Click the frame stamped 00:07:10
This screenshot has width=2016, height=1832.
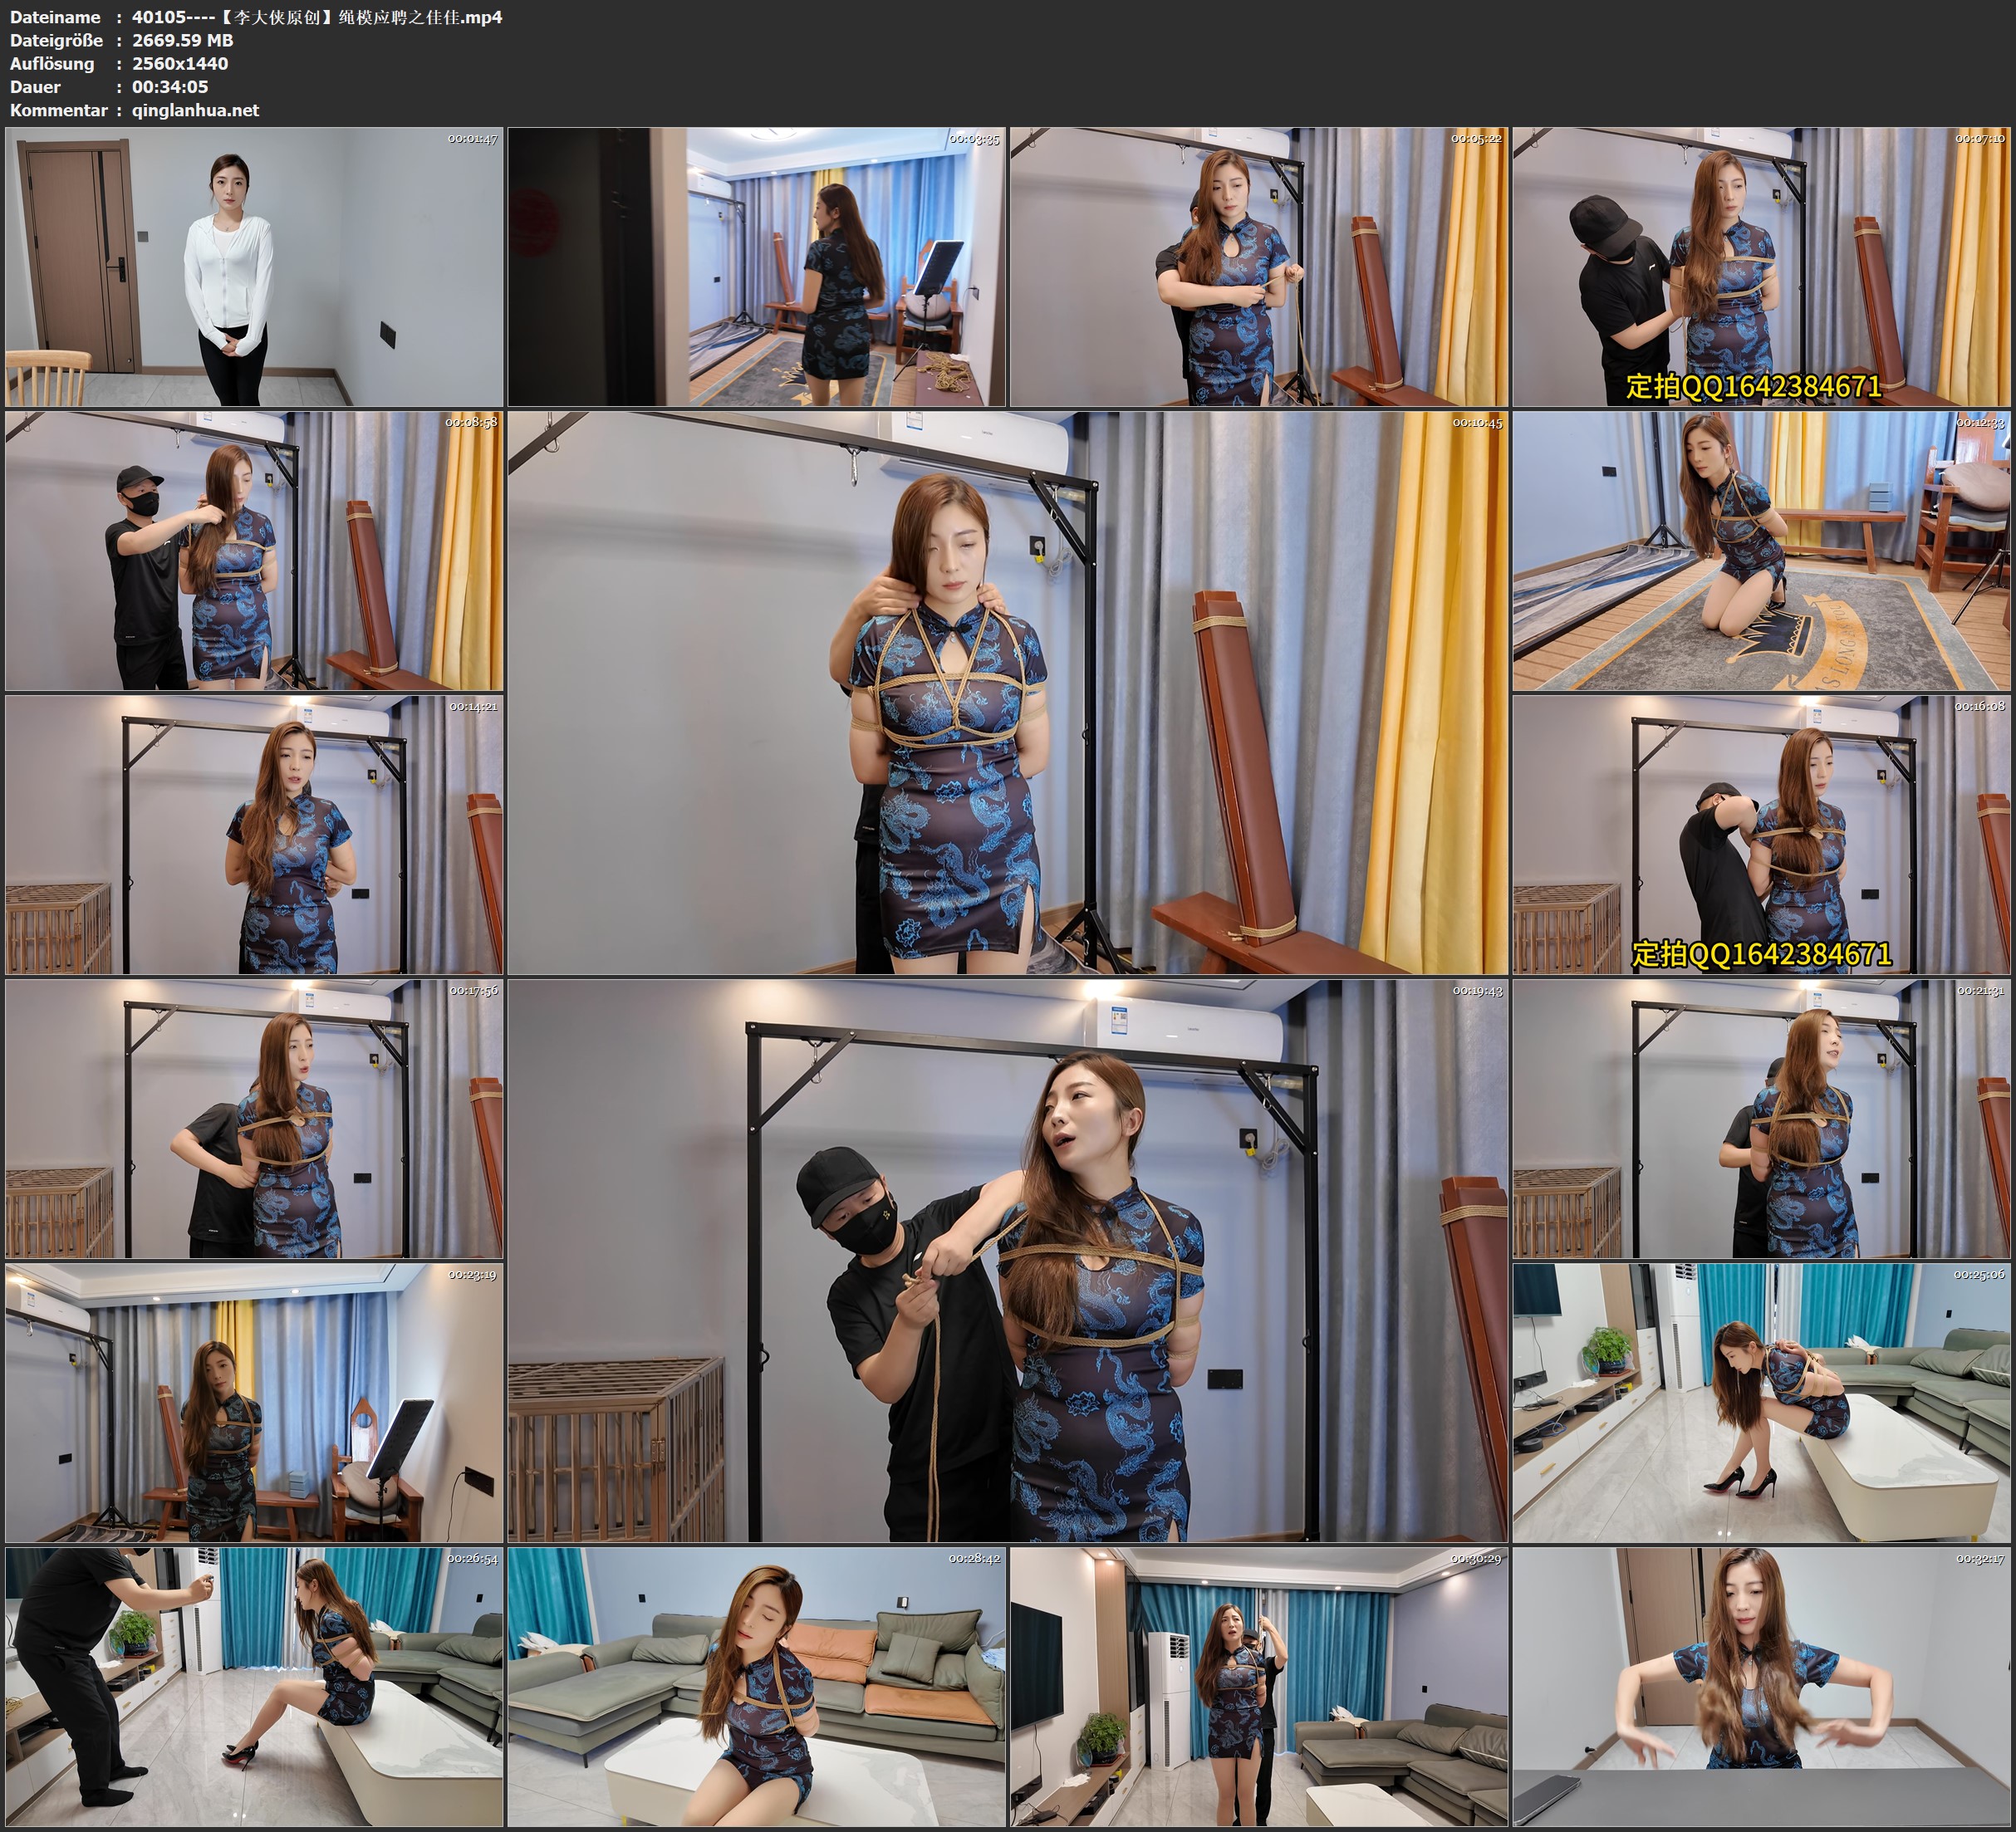(x=1761, y=266)
